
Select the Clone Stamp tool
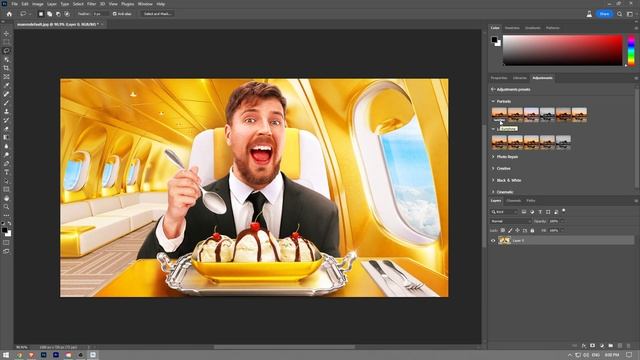click(6, 111)
